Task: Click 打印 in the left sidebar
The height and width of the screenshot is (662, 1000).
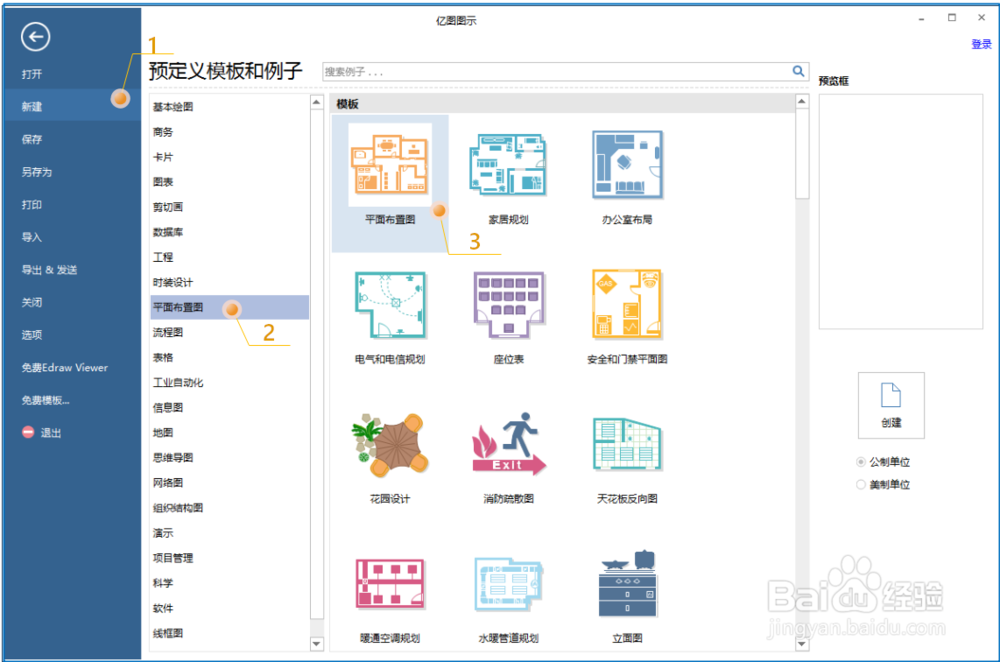Action: (x=32, y=204)
